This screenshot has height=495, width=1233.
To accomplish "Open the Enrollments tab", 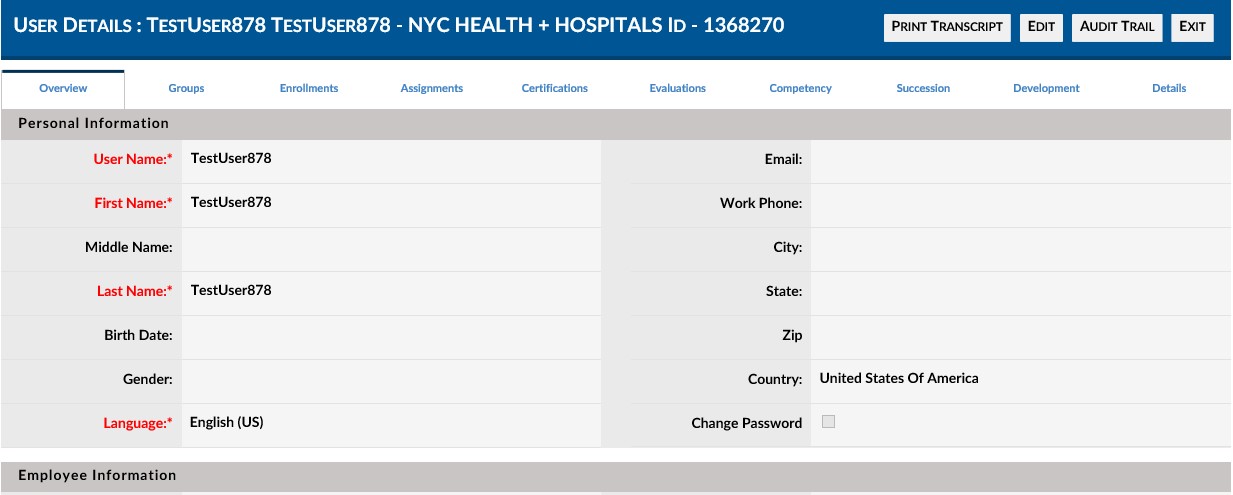I will click(309, 89).
